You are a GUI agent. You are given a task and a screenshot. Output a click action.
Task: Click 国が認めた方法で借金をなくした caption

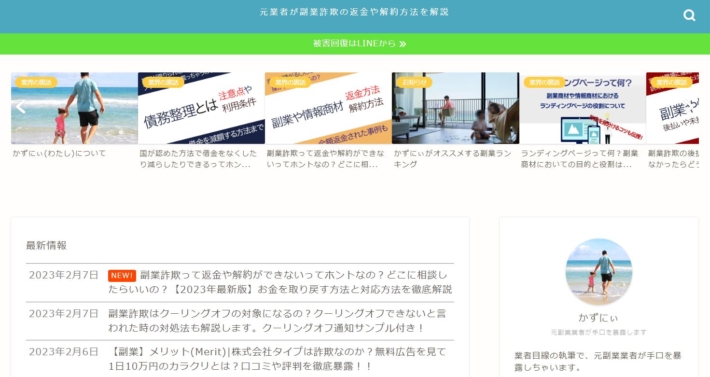198,159
